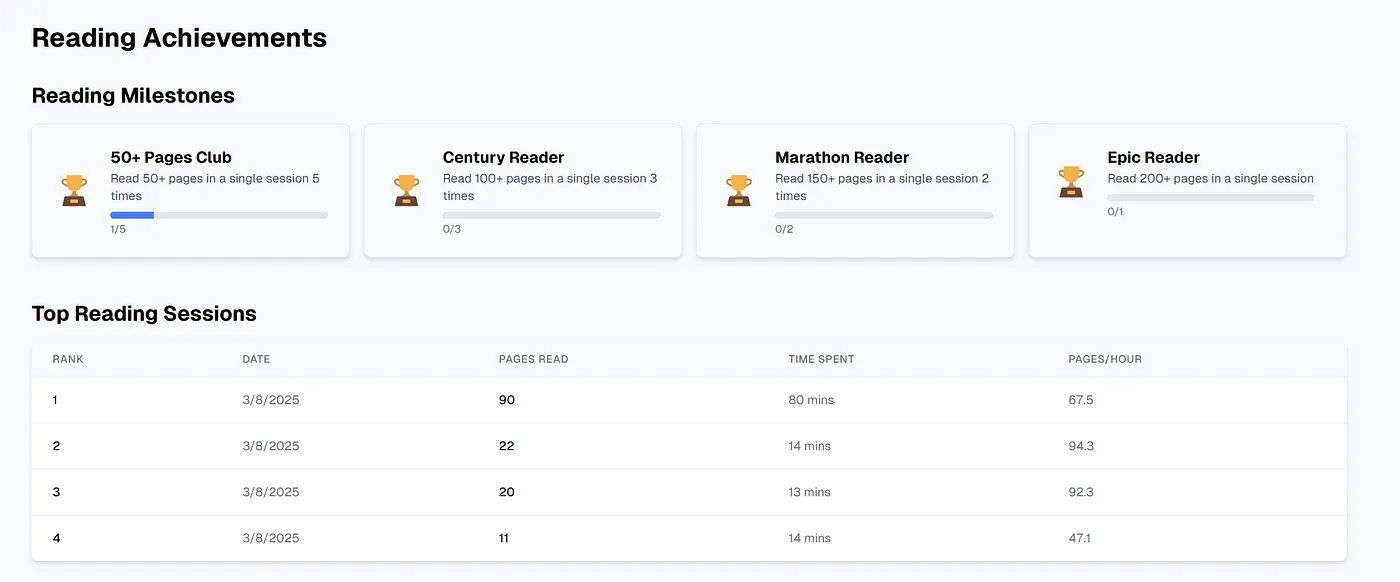Click the Epic Reader trophy icon
This screenshot has height=582, width=1400.
pyautogui.click(x=1071, y=182)
